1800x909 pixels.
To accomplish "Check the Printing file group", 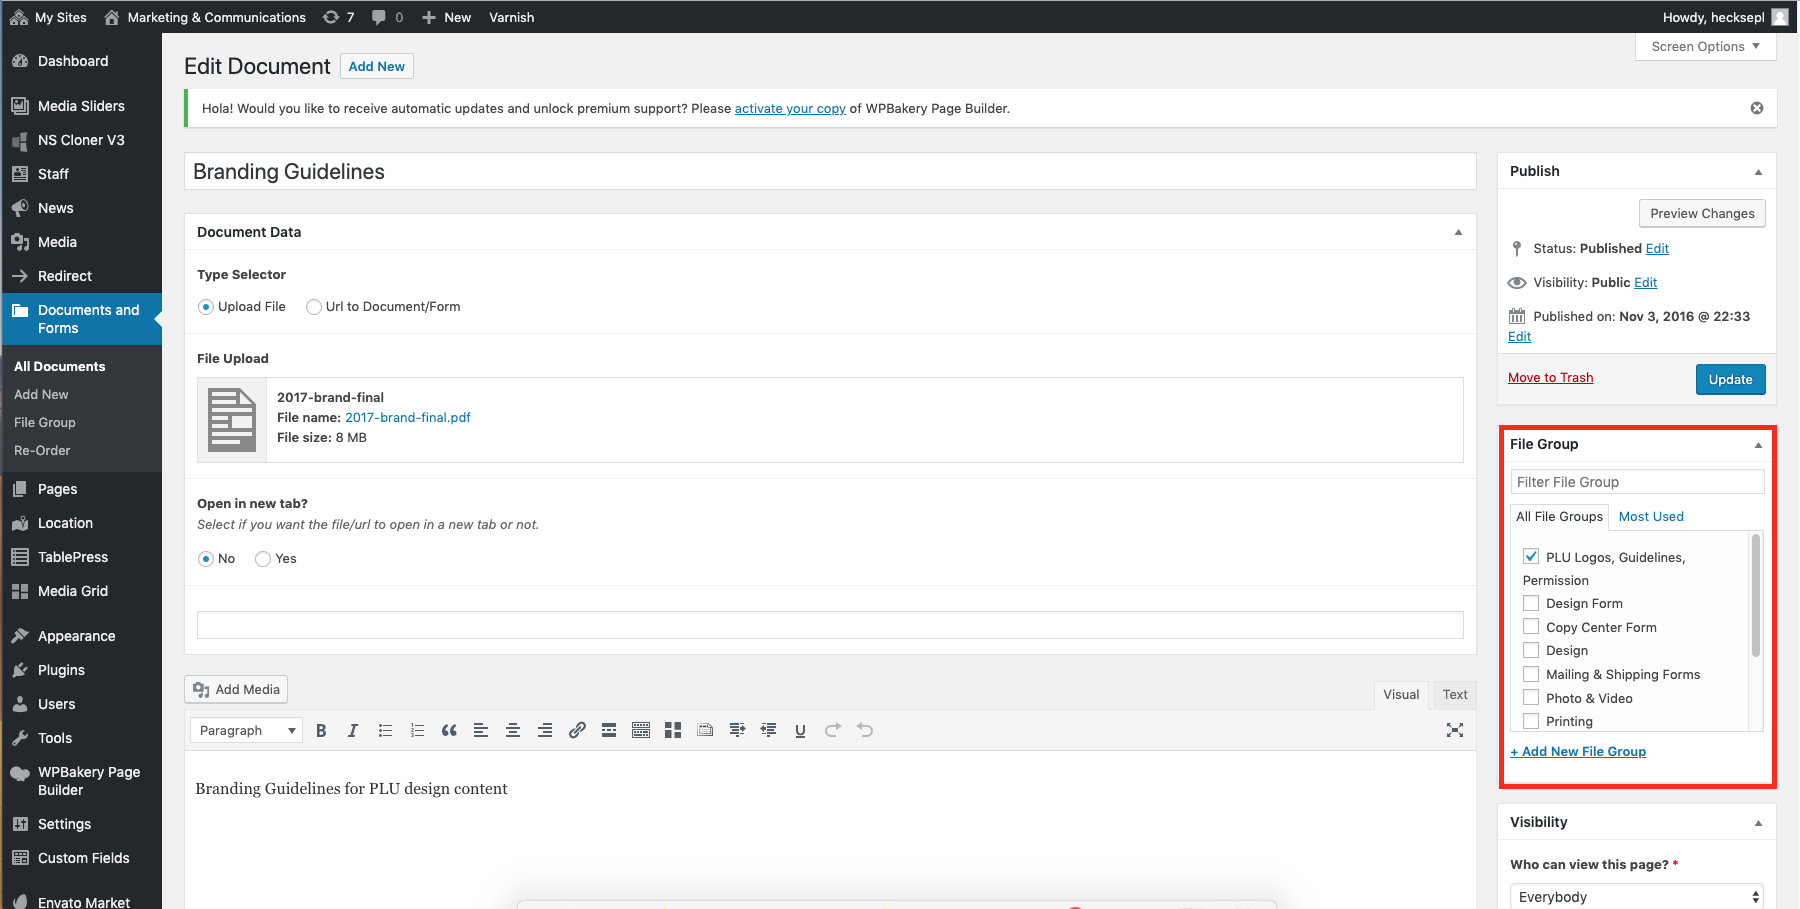I will pos(1531,721).
